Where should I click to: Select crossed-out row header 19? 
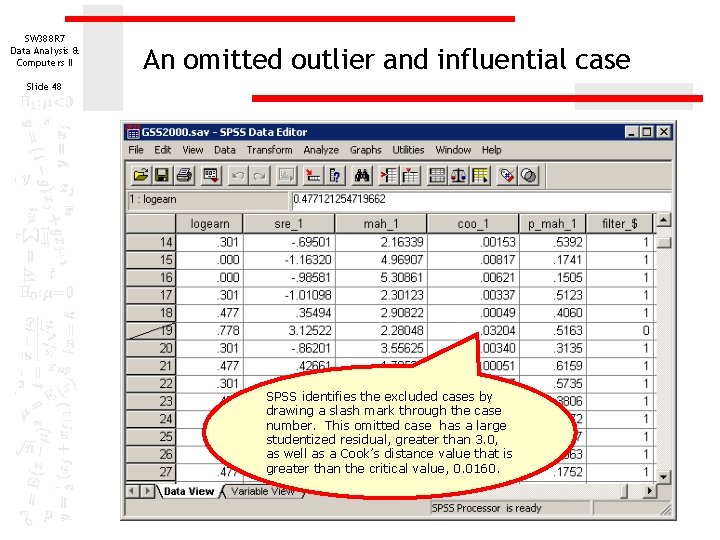tap(151, 330)
